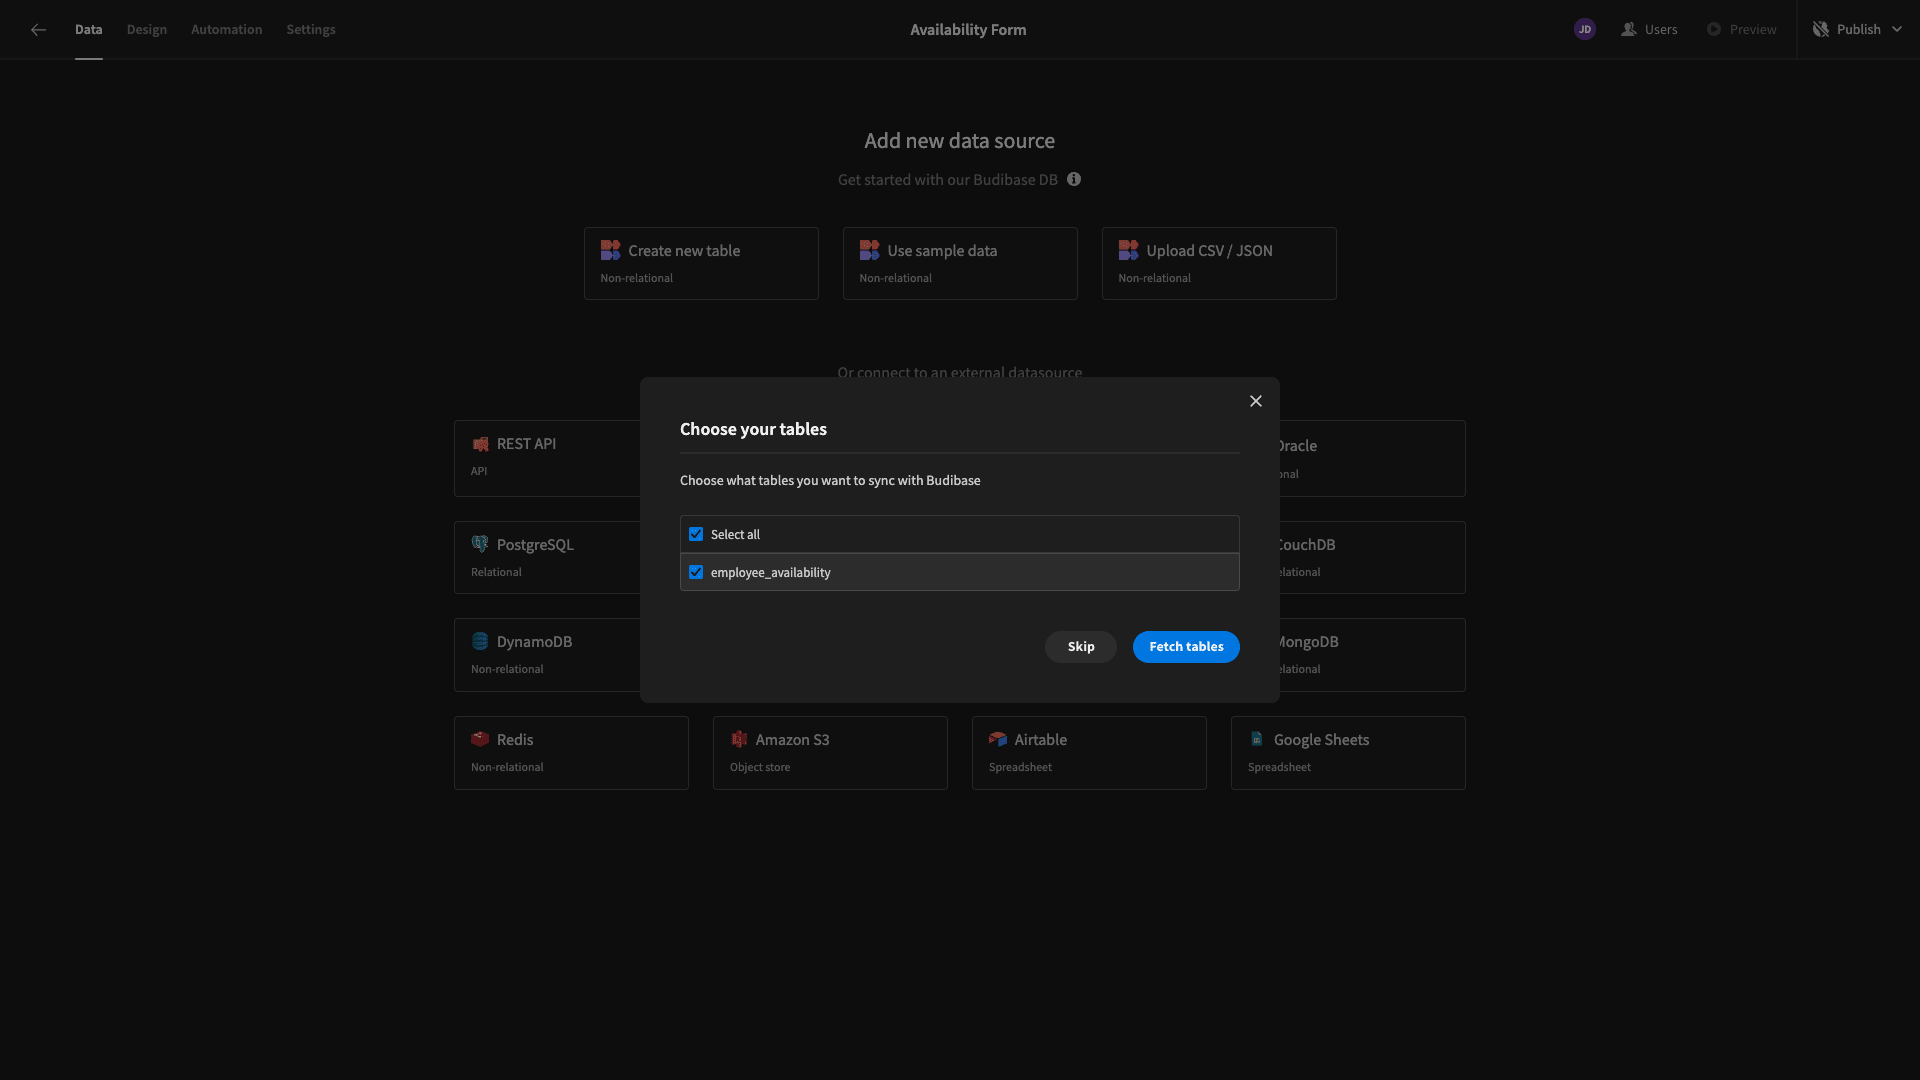Select the MongoDB datasource card
Image resolution: width=1920 pixels, height=1080 pixels.
[x=1372, y=655]
